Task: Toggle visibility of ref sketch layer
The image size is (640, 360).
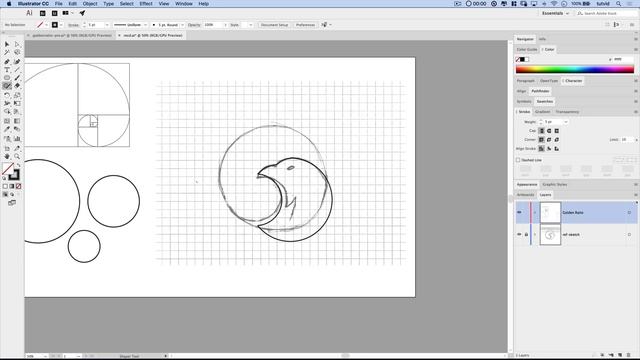Action: pos(519,235)
